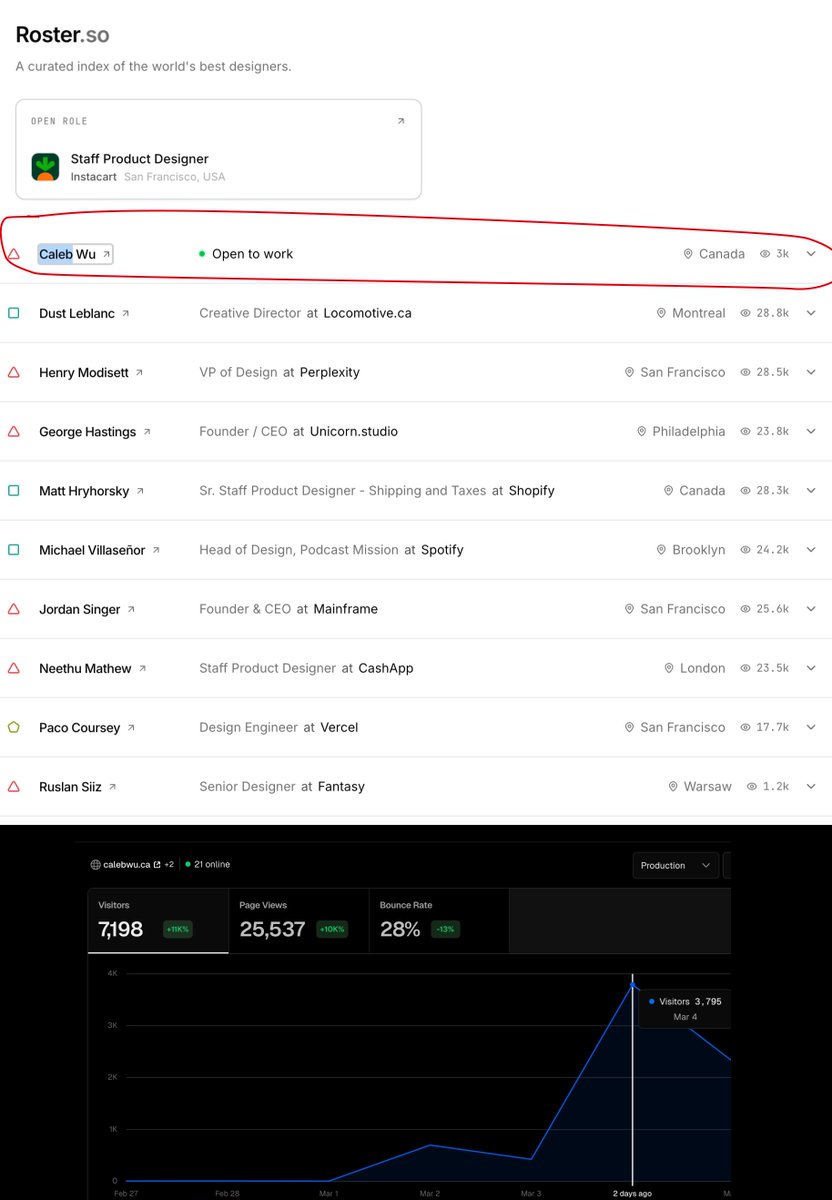
Task: Click the Canada location pin in Caleb Wu row
Action: tap(688, 254)
